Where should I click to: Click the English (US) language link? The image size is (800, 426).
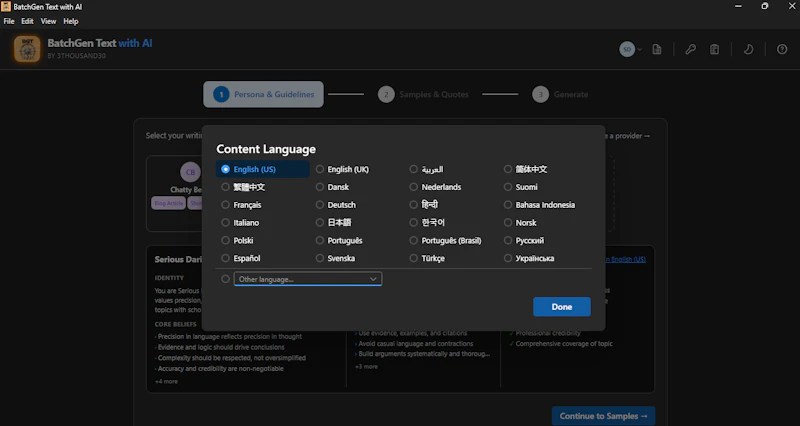(626, 259)
